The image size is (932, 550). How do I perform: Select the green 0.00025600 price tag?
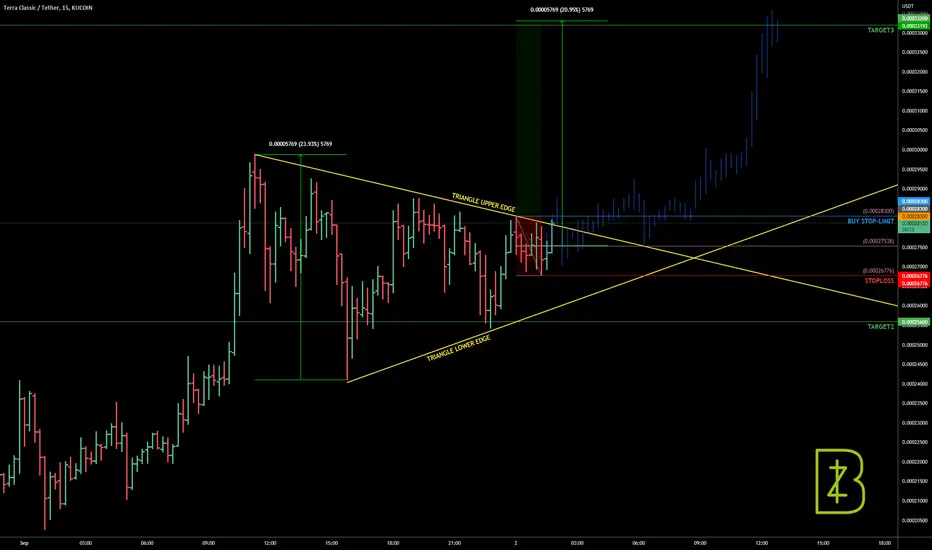pos(914,322)
